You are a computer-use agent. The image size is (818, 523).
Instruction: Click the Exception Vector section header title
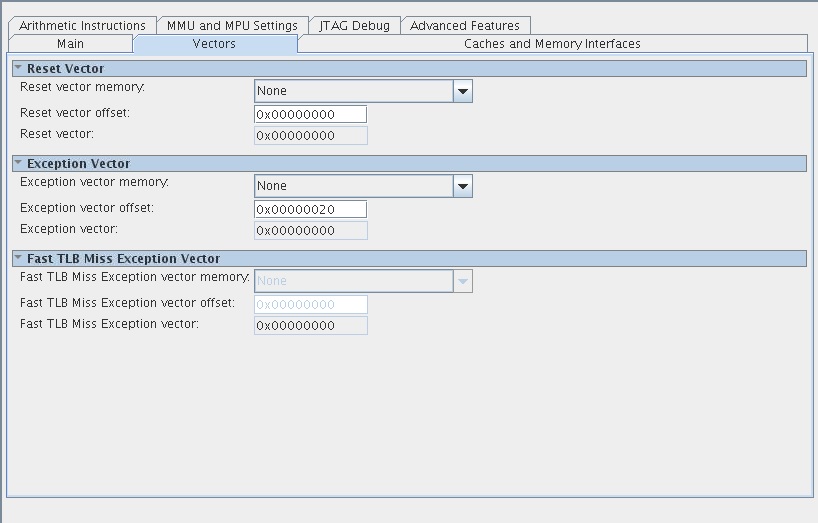(x=79, y=163)
